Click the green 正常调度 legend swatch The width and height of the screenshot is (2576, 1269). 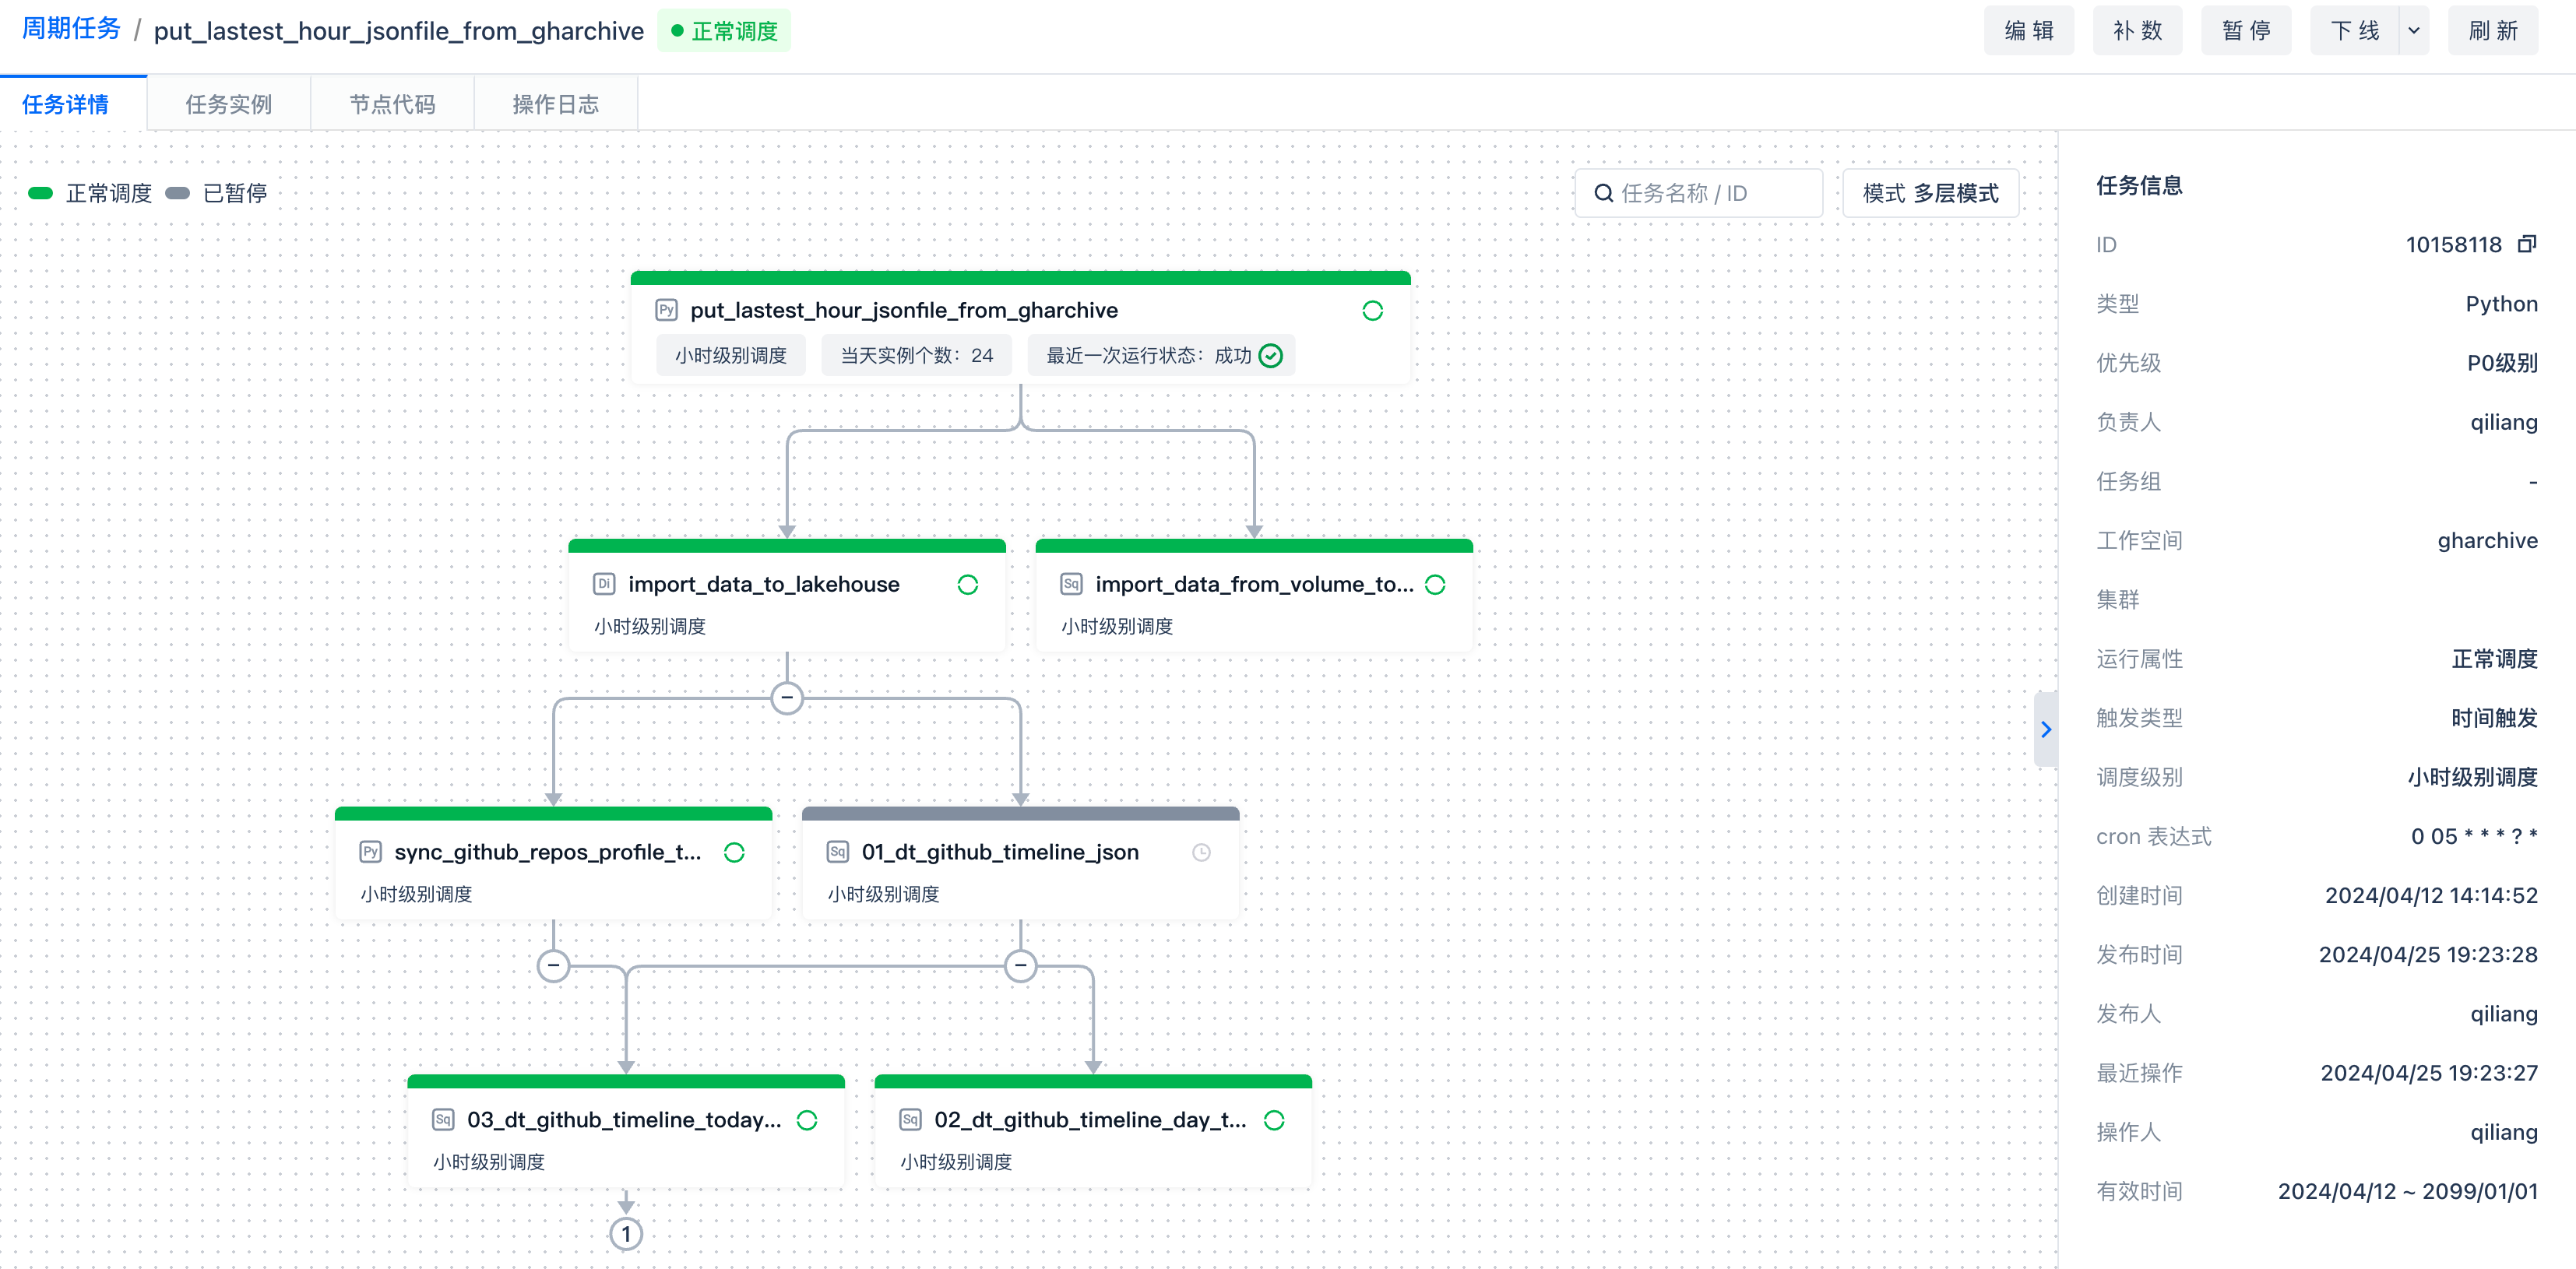[41, 193]
